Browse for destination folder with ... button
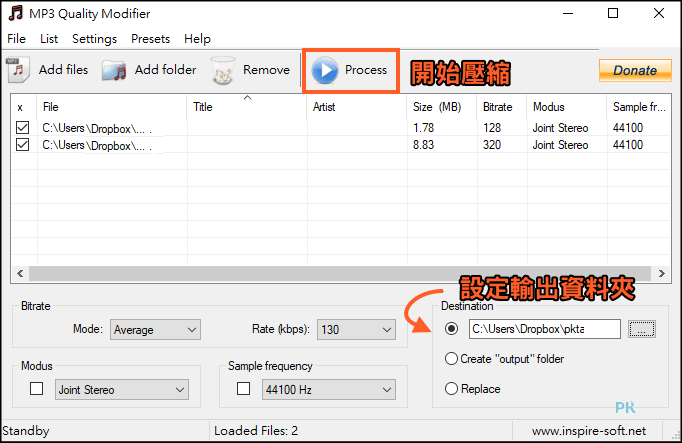Image resolution: width=682 pixels, height=443 pixels. (642, 329)
